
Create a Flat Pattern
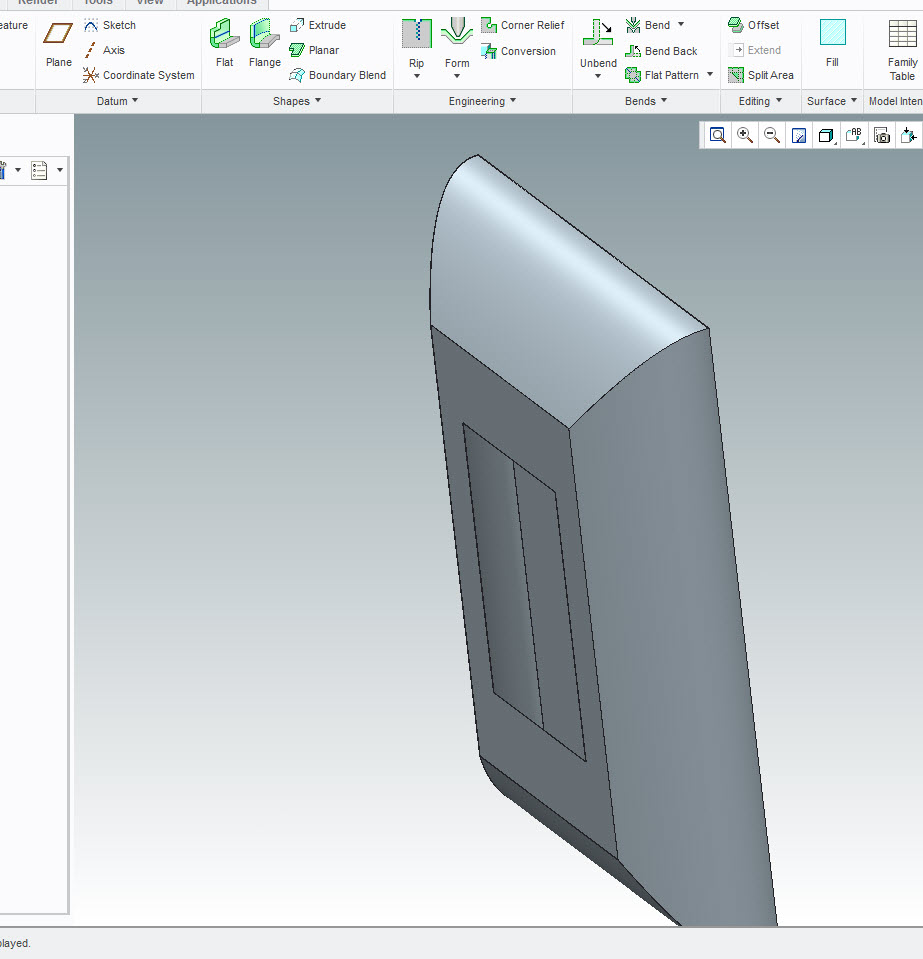click(662, 75)
